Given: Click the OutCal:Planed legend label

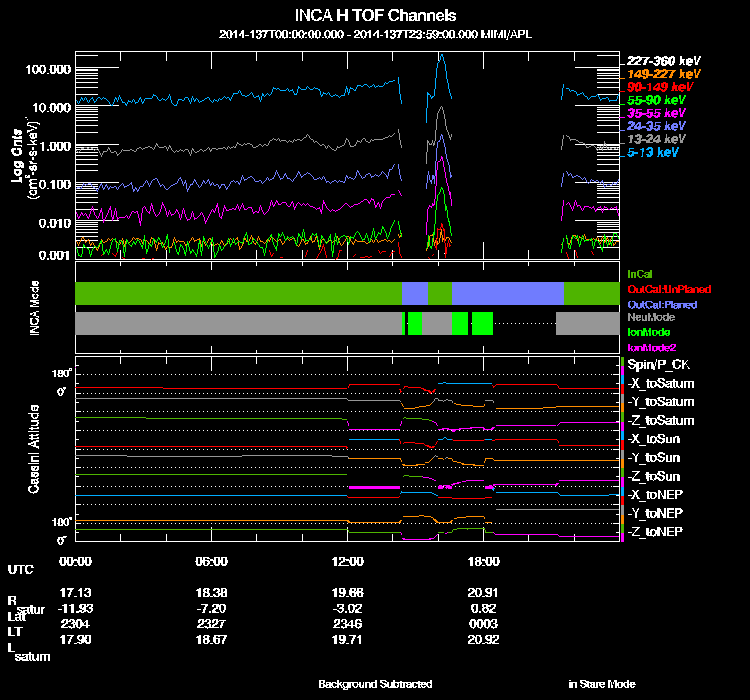Looking at the screenshot, I should [x=661, y=303].
